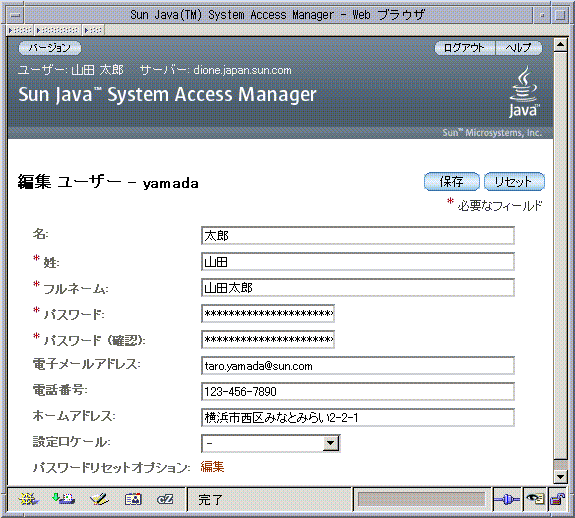Click the バージョン button
The height and width of the screenshot is (518, 575).
(x=50, y=48)
